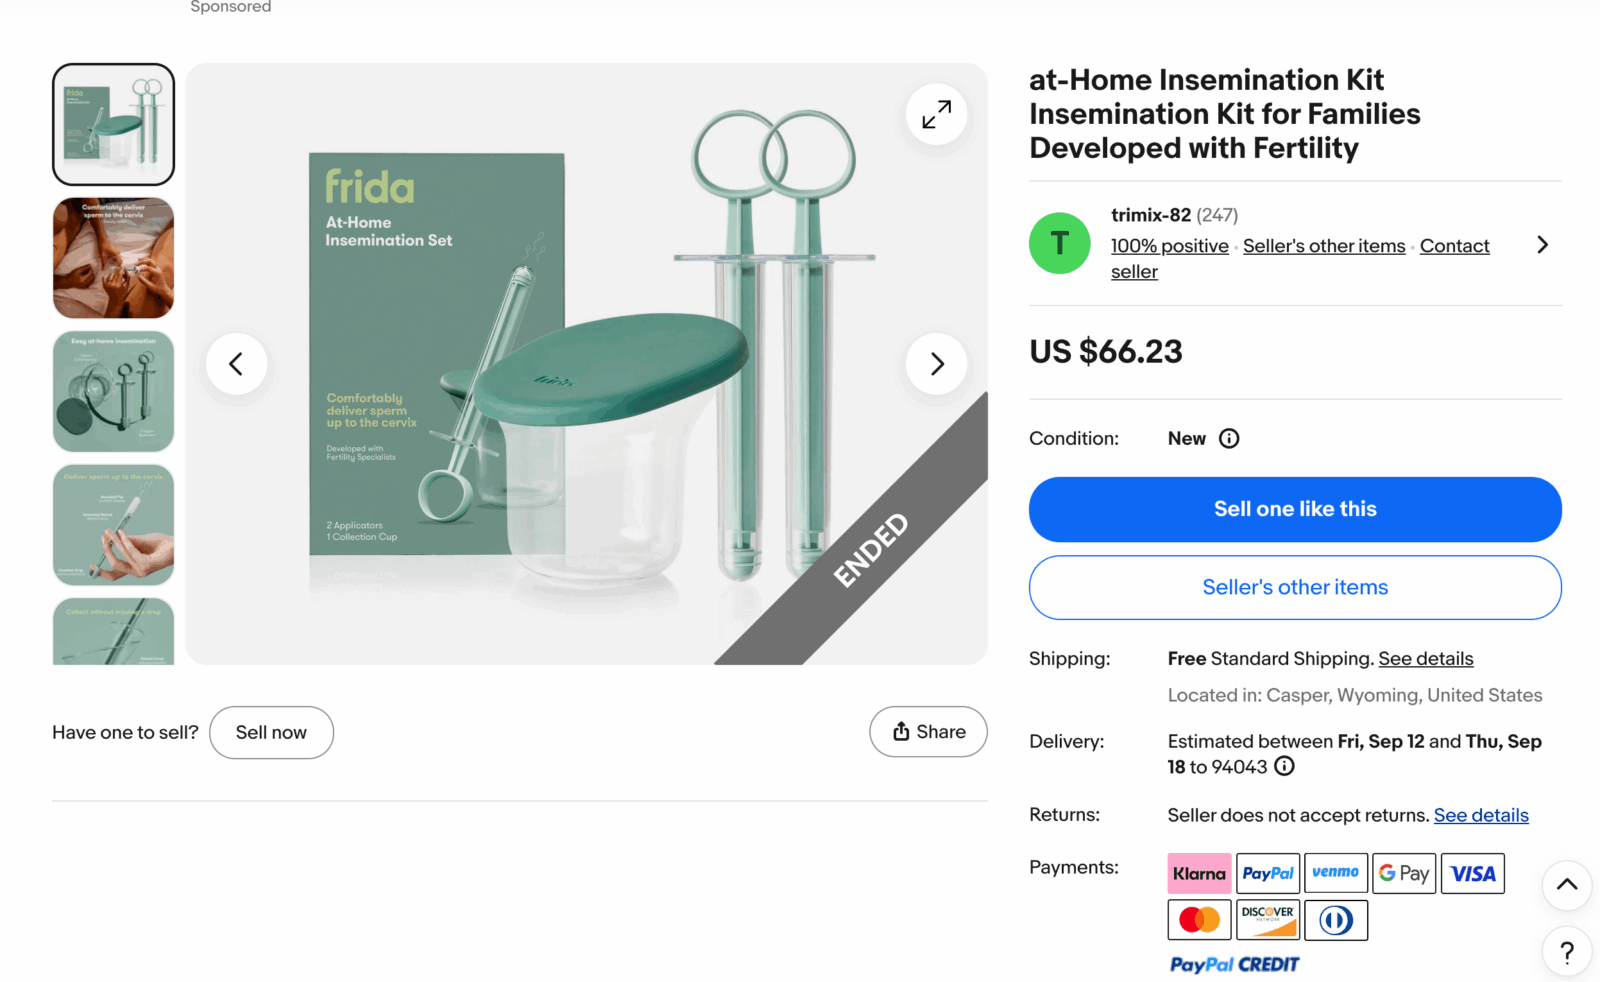
Task: See details for returns policy
Action: point(1480,815)
